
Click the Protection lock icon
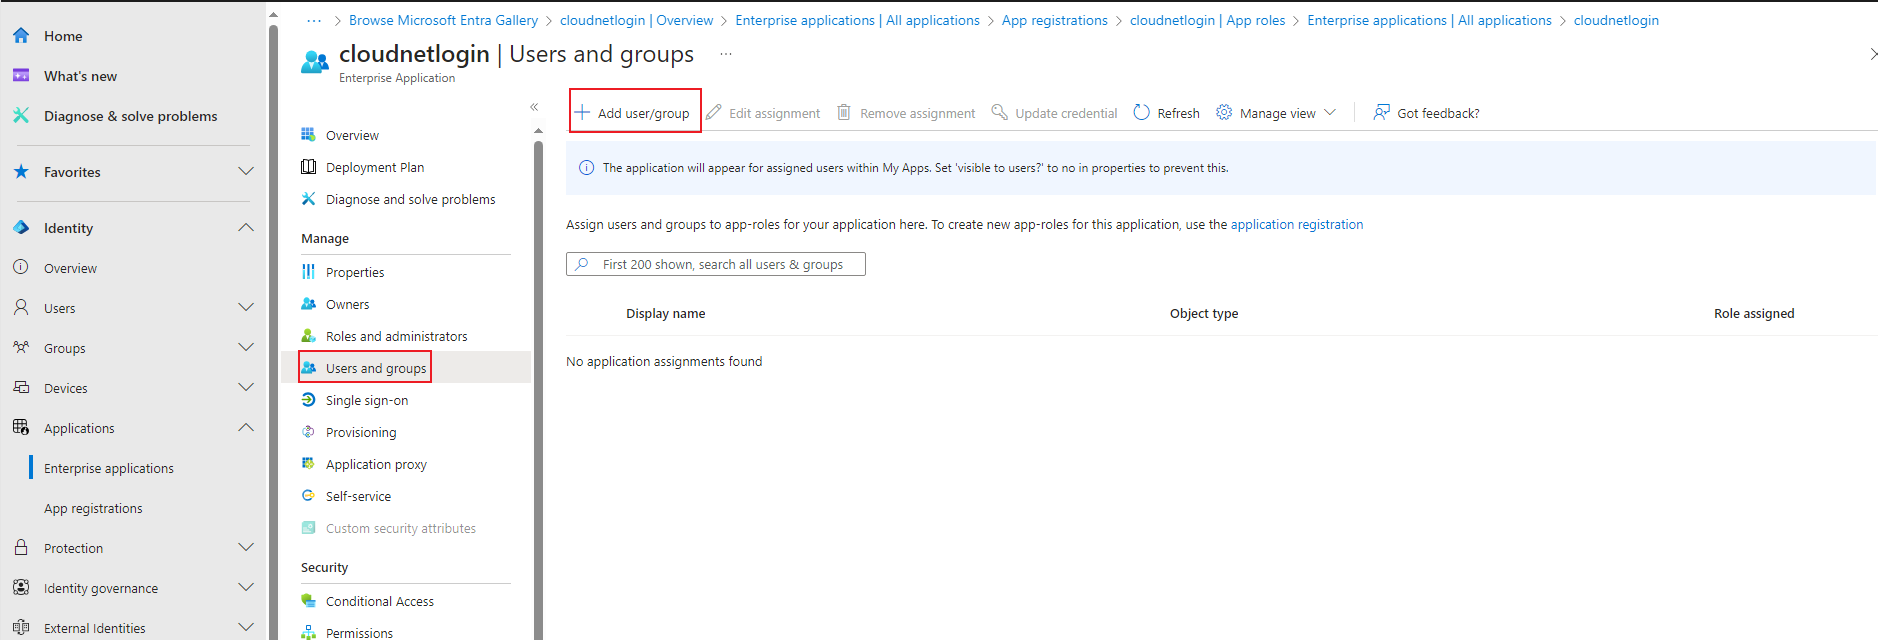pyautogui.click(x=21, y=548)
